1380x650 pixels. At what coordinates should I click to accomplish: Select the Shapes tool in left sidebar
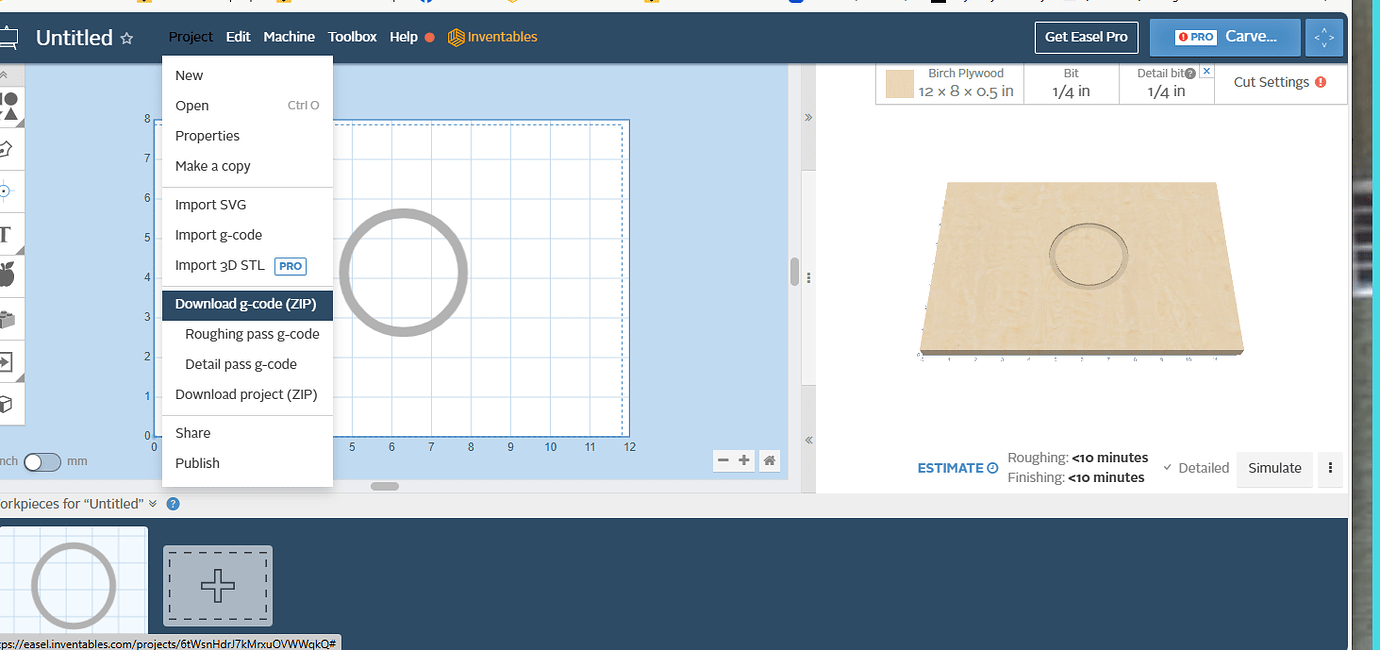tap(10, 107)
